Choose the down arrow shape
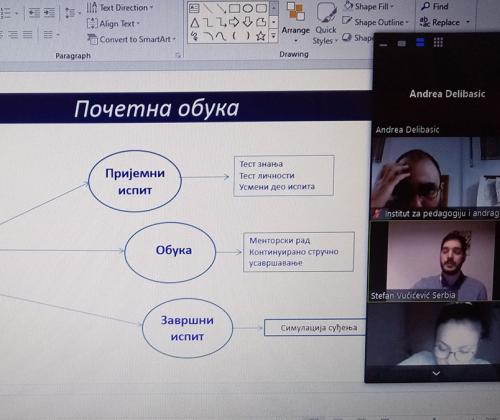Image resolution: width=500 pixels, height=420 pixels. (248, 22)
